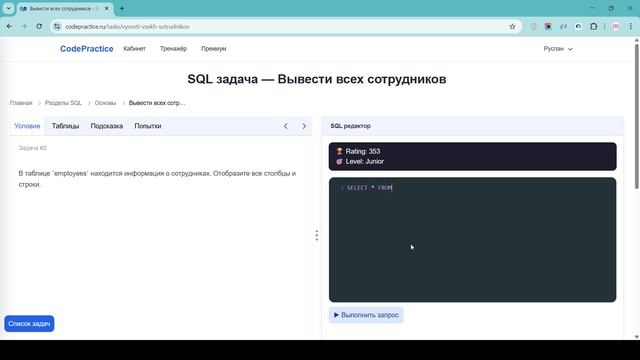Open the tab search dropdown arrow
Screen dimensions: 640x360
point(9,8)
